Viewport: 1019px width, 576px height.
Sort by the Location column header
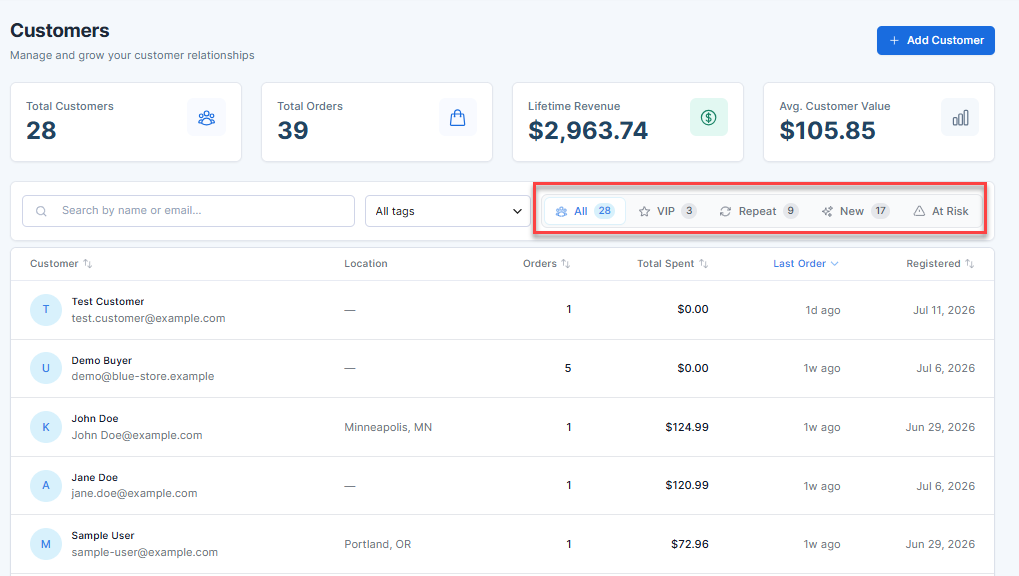pyautogui.click(x=366, y=263)
